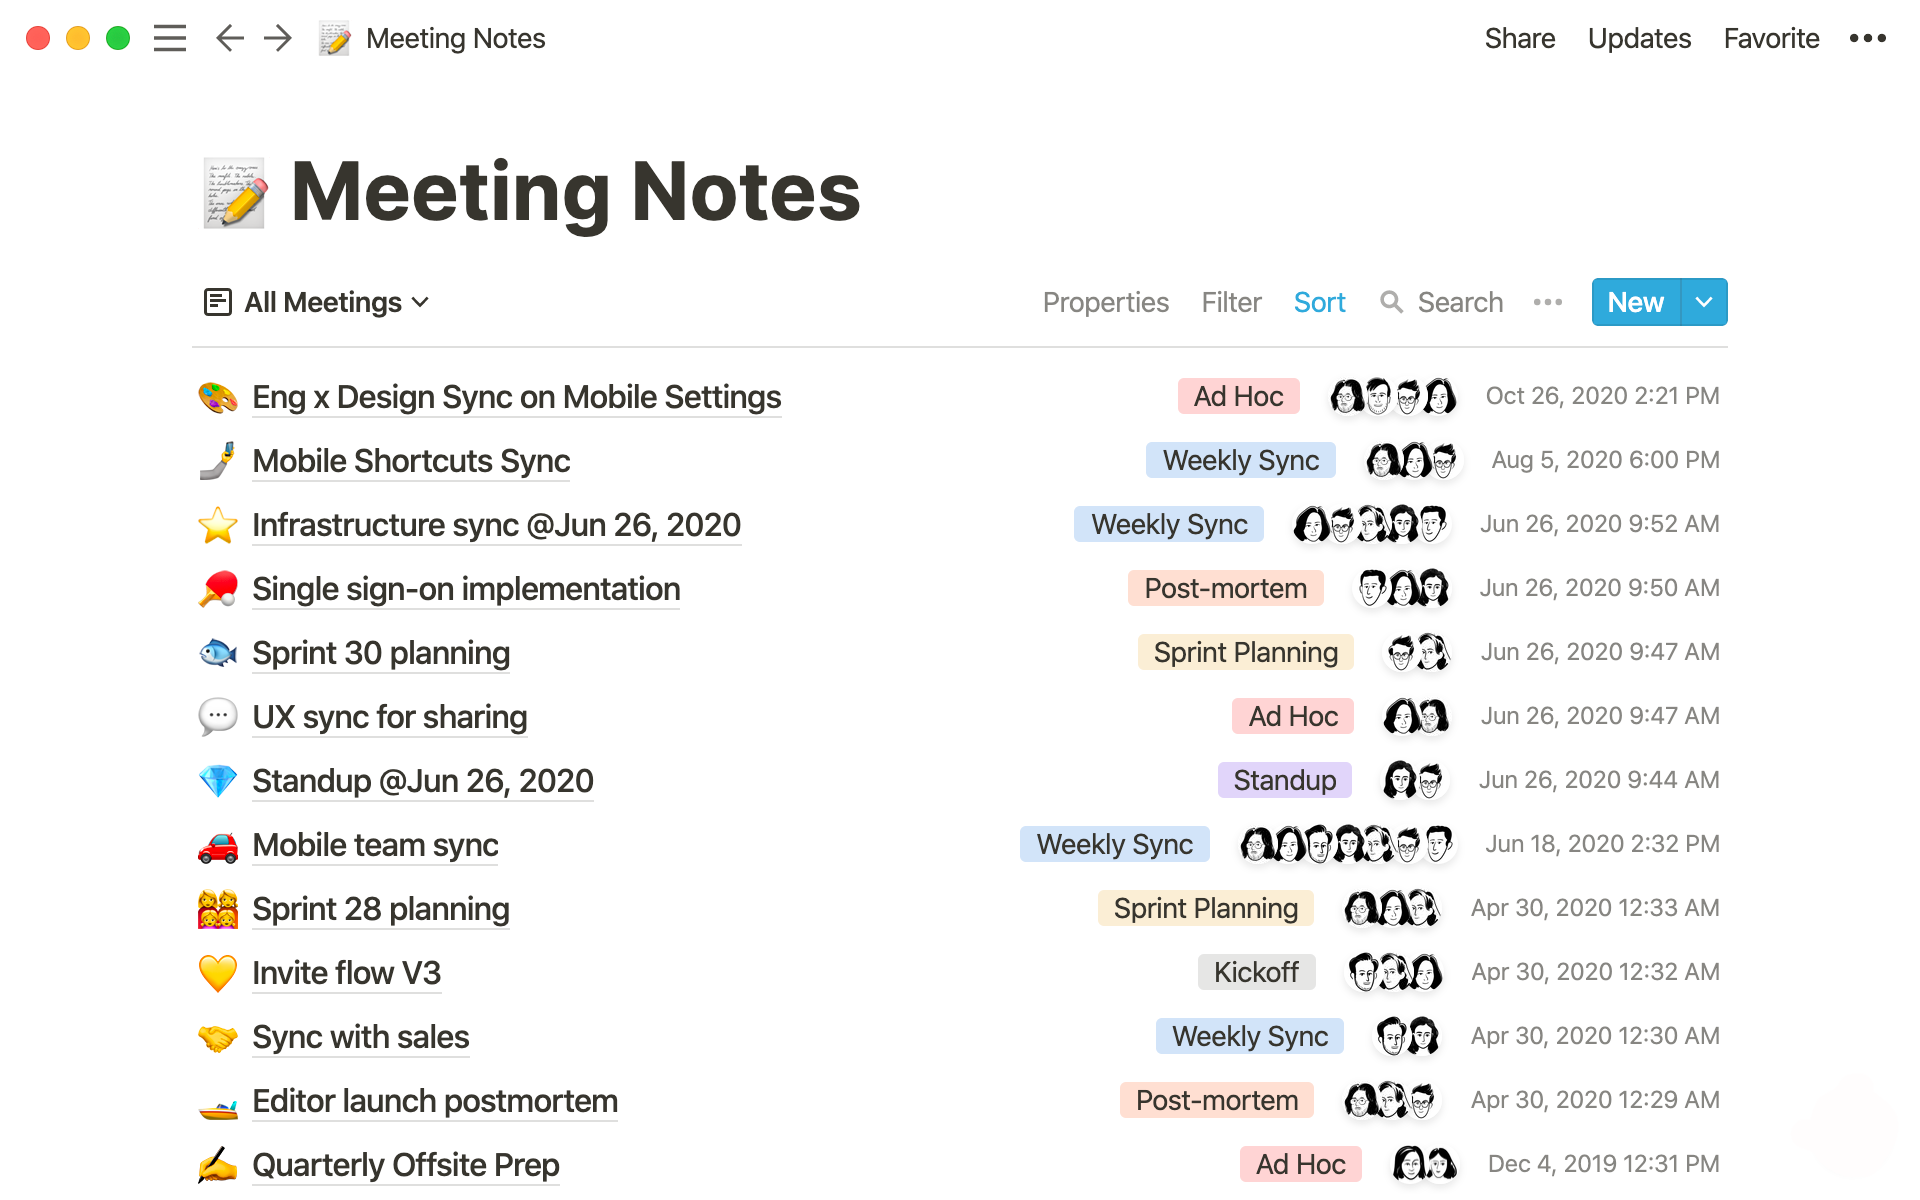This screenshot has height=1200, width=1920.
Task: Toggle Favorite for this page
Action: (1772, 37)
